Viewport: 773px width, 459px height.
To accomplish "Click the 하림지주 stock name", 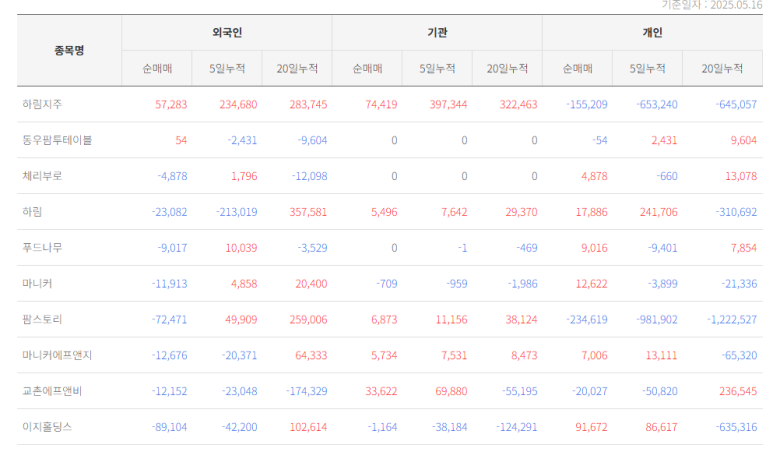I will 42,105.
